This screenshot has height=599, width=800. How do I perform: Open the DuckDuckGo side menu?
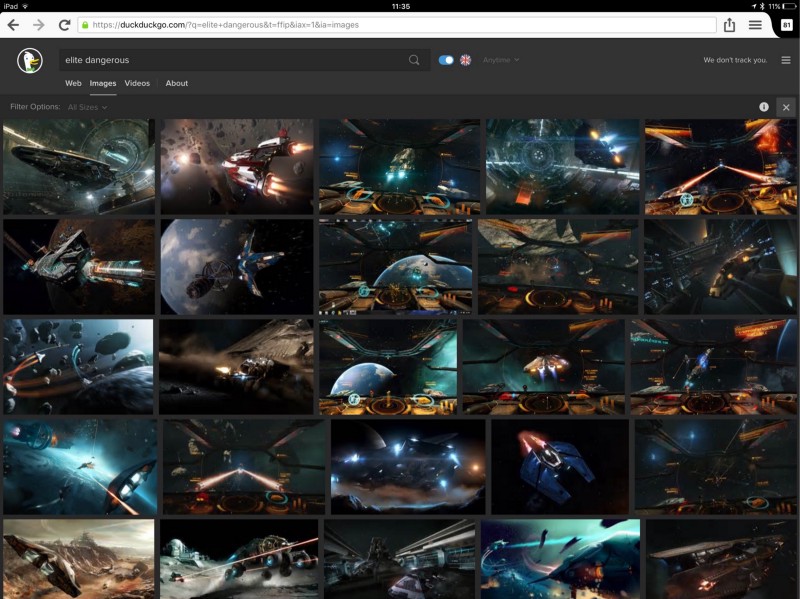click(x=786, y=60)
